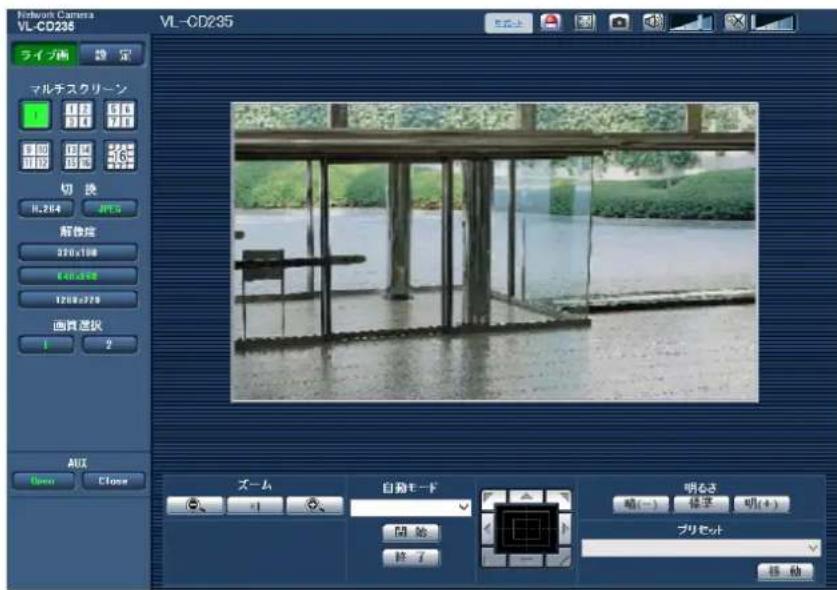Adjust the mic volume level slider
The image size is (837, 590).
(x=691, y=23)
